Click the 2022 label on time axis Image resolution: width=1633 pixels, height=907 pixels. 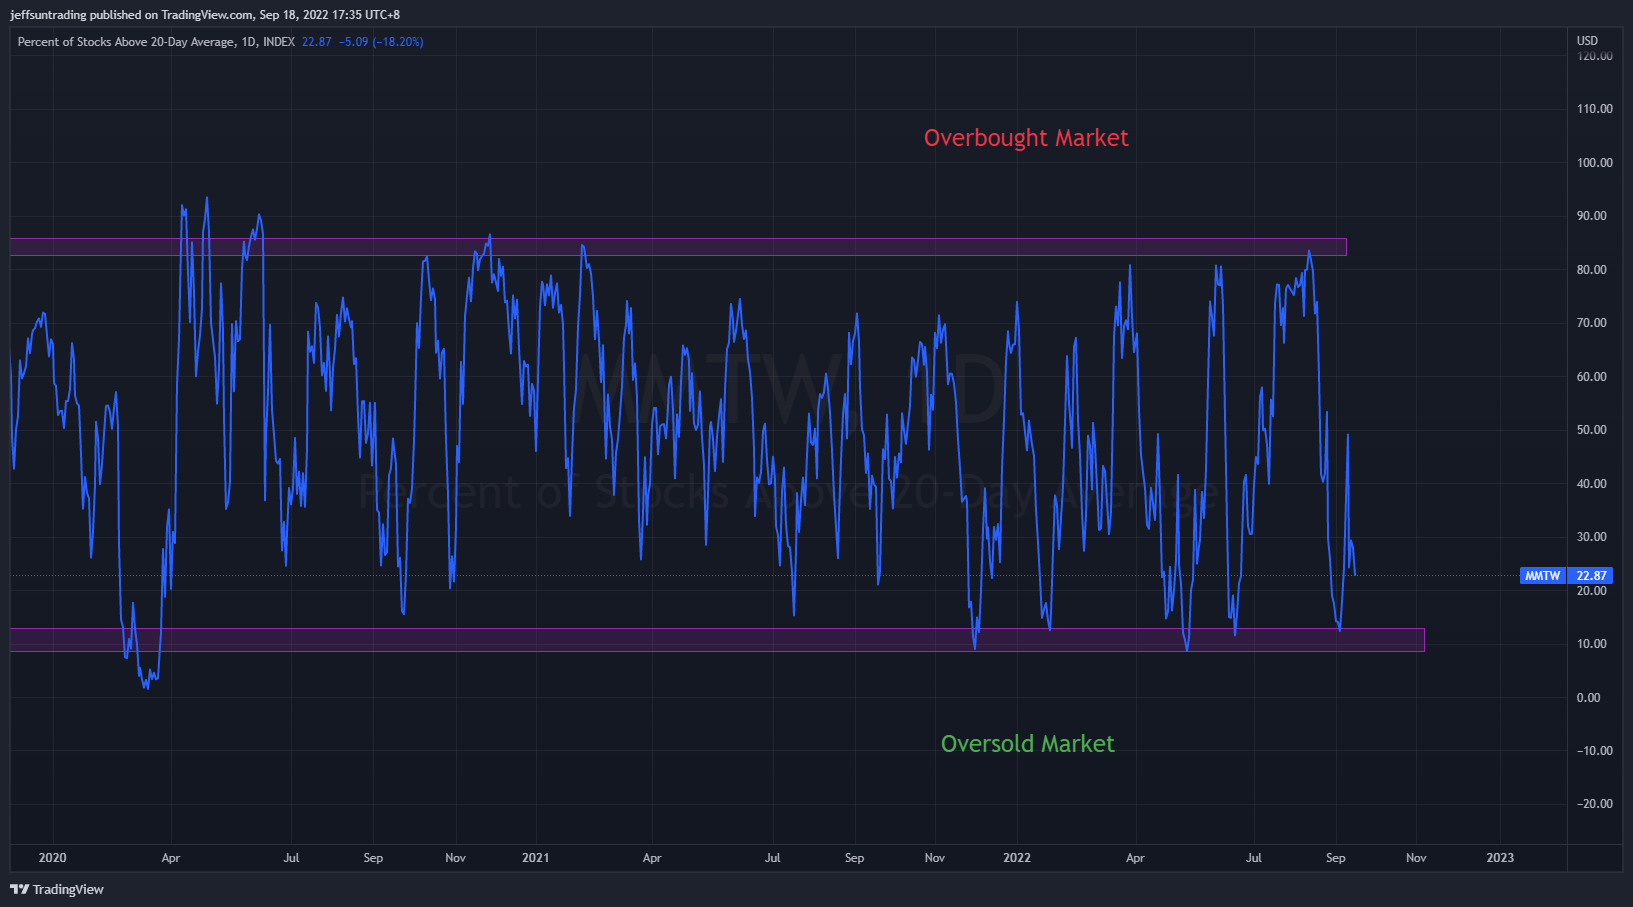click(1017, 858)
